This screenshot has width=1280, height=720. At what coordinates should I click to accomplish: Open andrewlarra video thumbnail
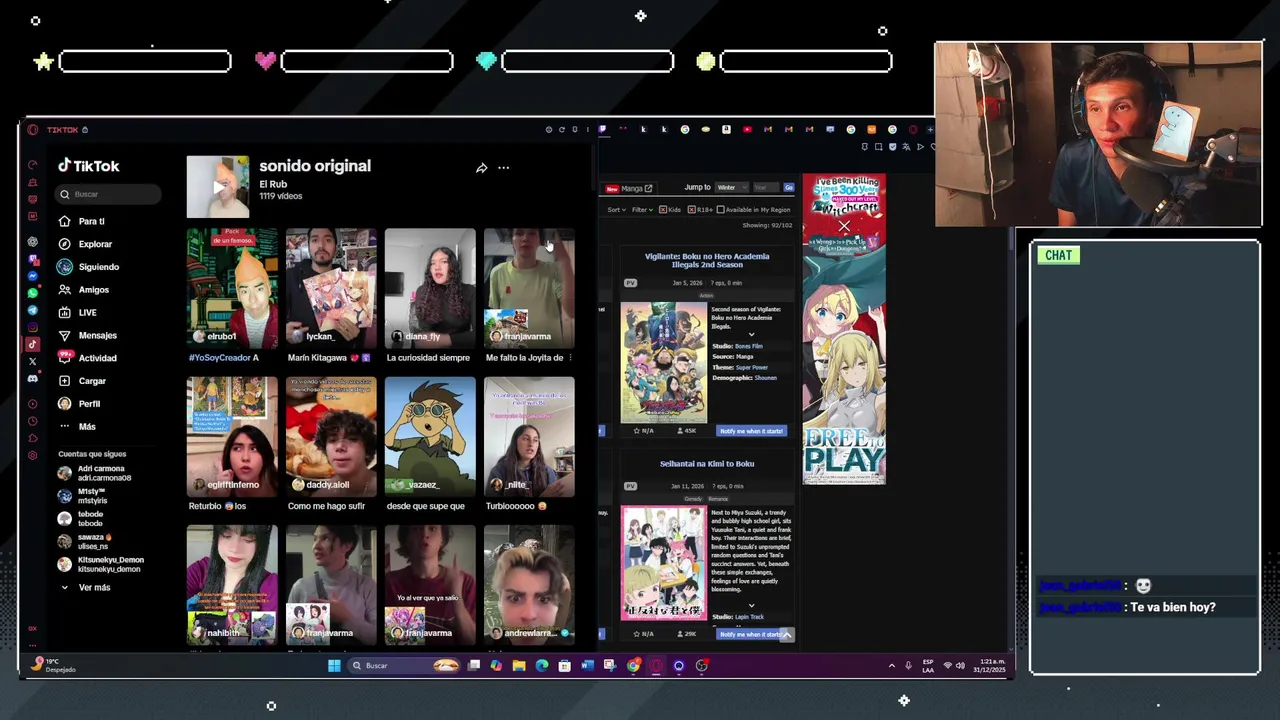(x=529, y=584)
